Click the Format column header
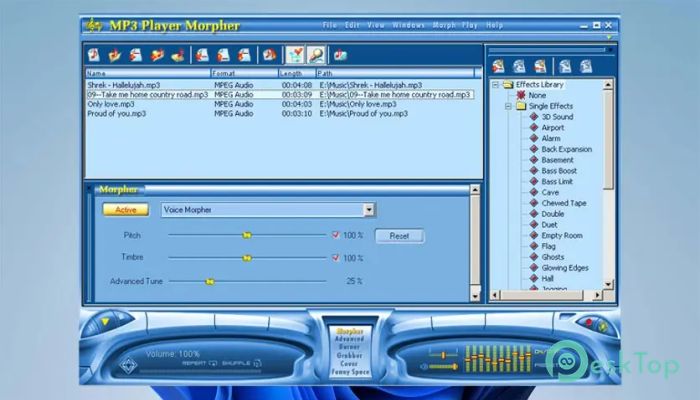The image size is (700, 400). [x=245, y=73]
